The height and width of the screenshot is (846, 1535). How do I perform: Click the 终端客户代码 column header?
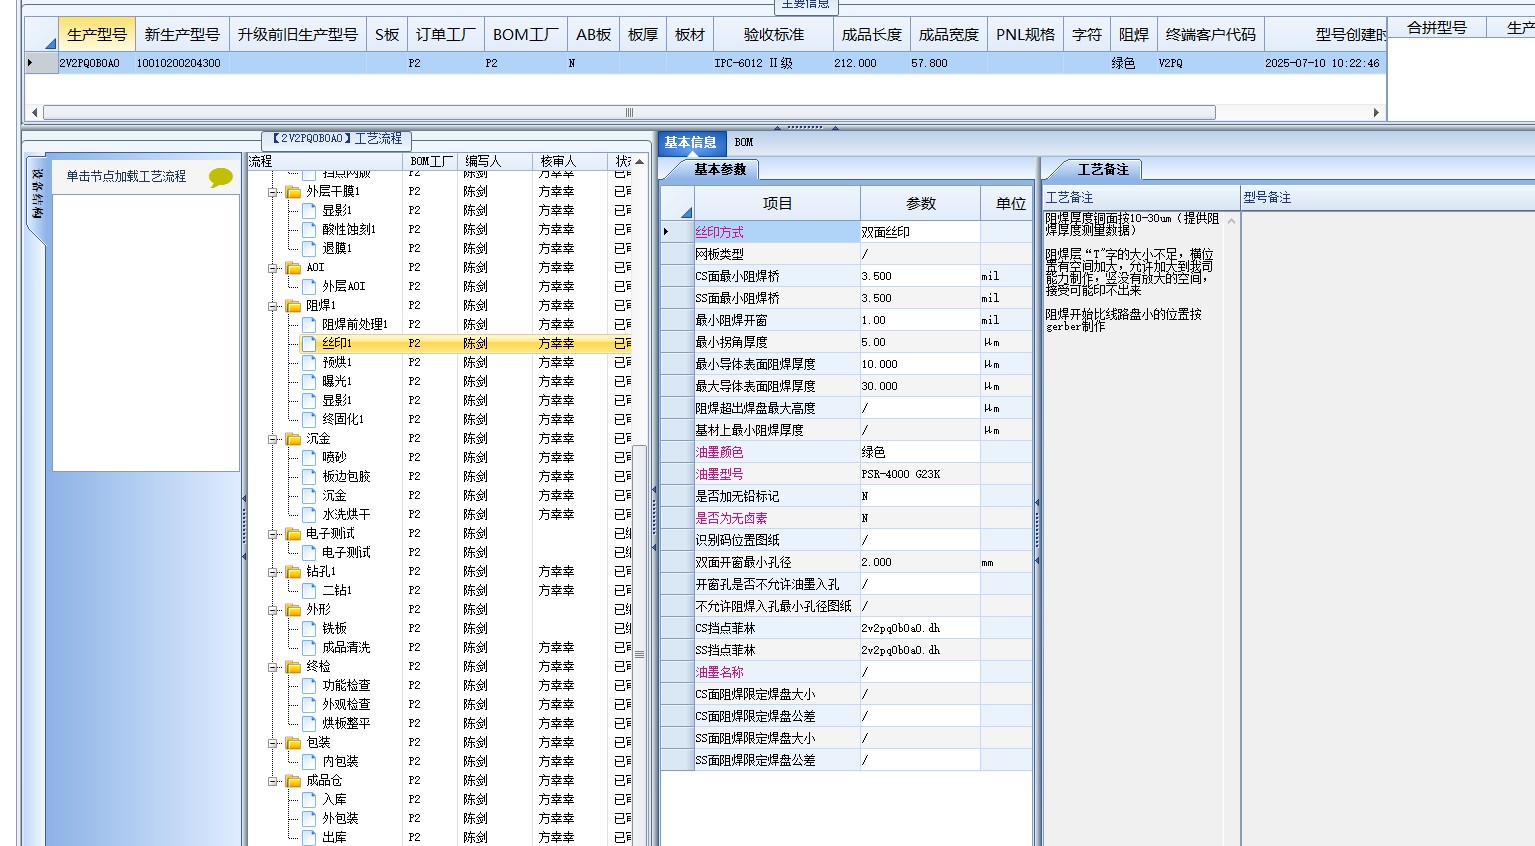[x=1210, y=34]
